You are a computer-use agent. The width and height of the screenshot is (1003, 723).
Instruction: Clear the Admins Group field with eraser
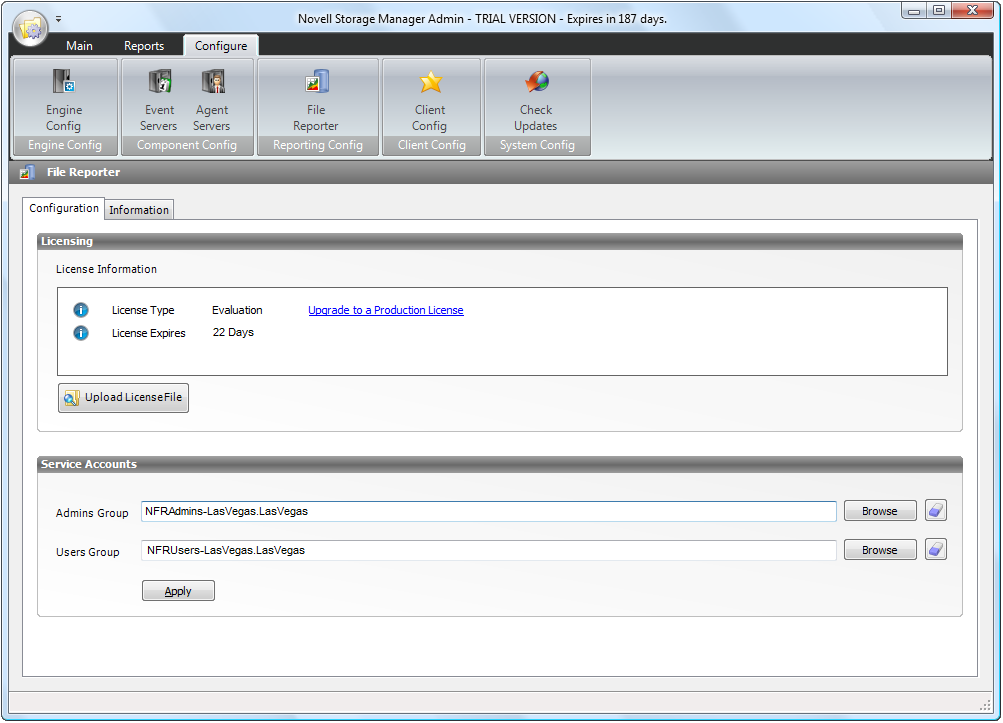pos(936,511)
